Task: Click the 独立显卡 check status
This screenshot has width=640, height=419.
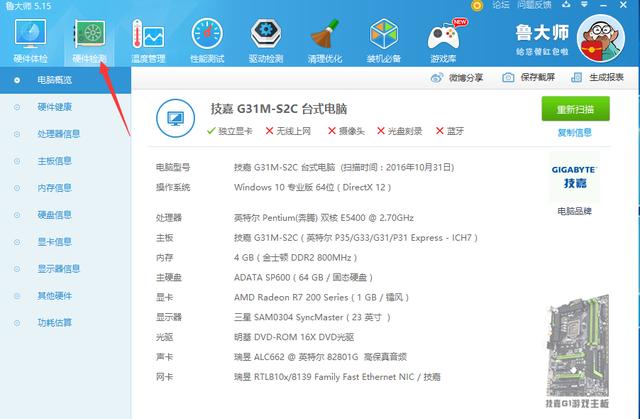Action: pos(229,131)
